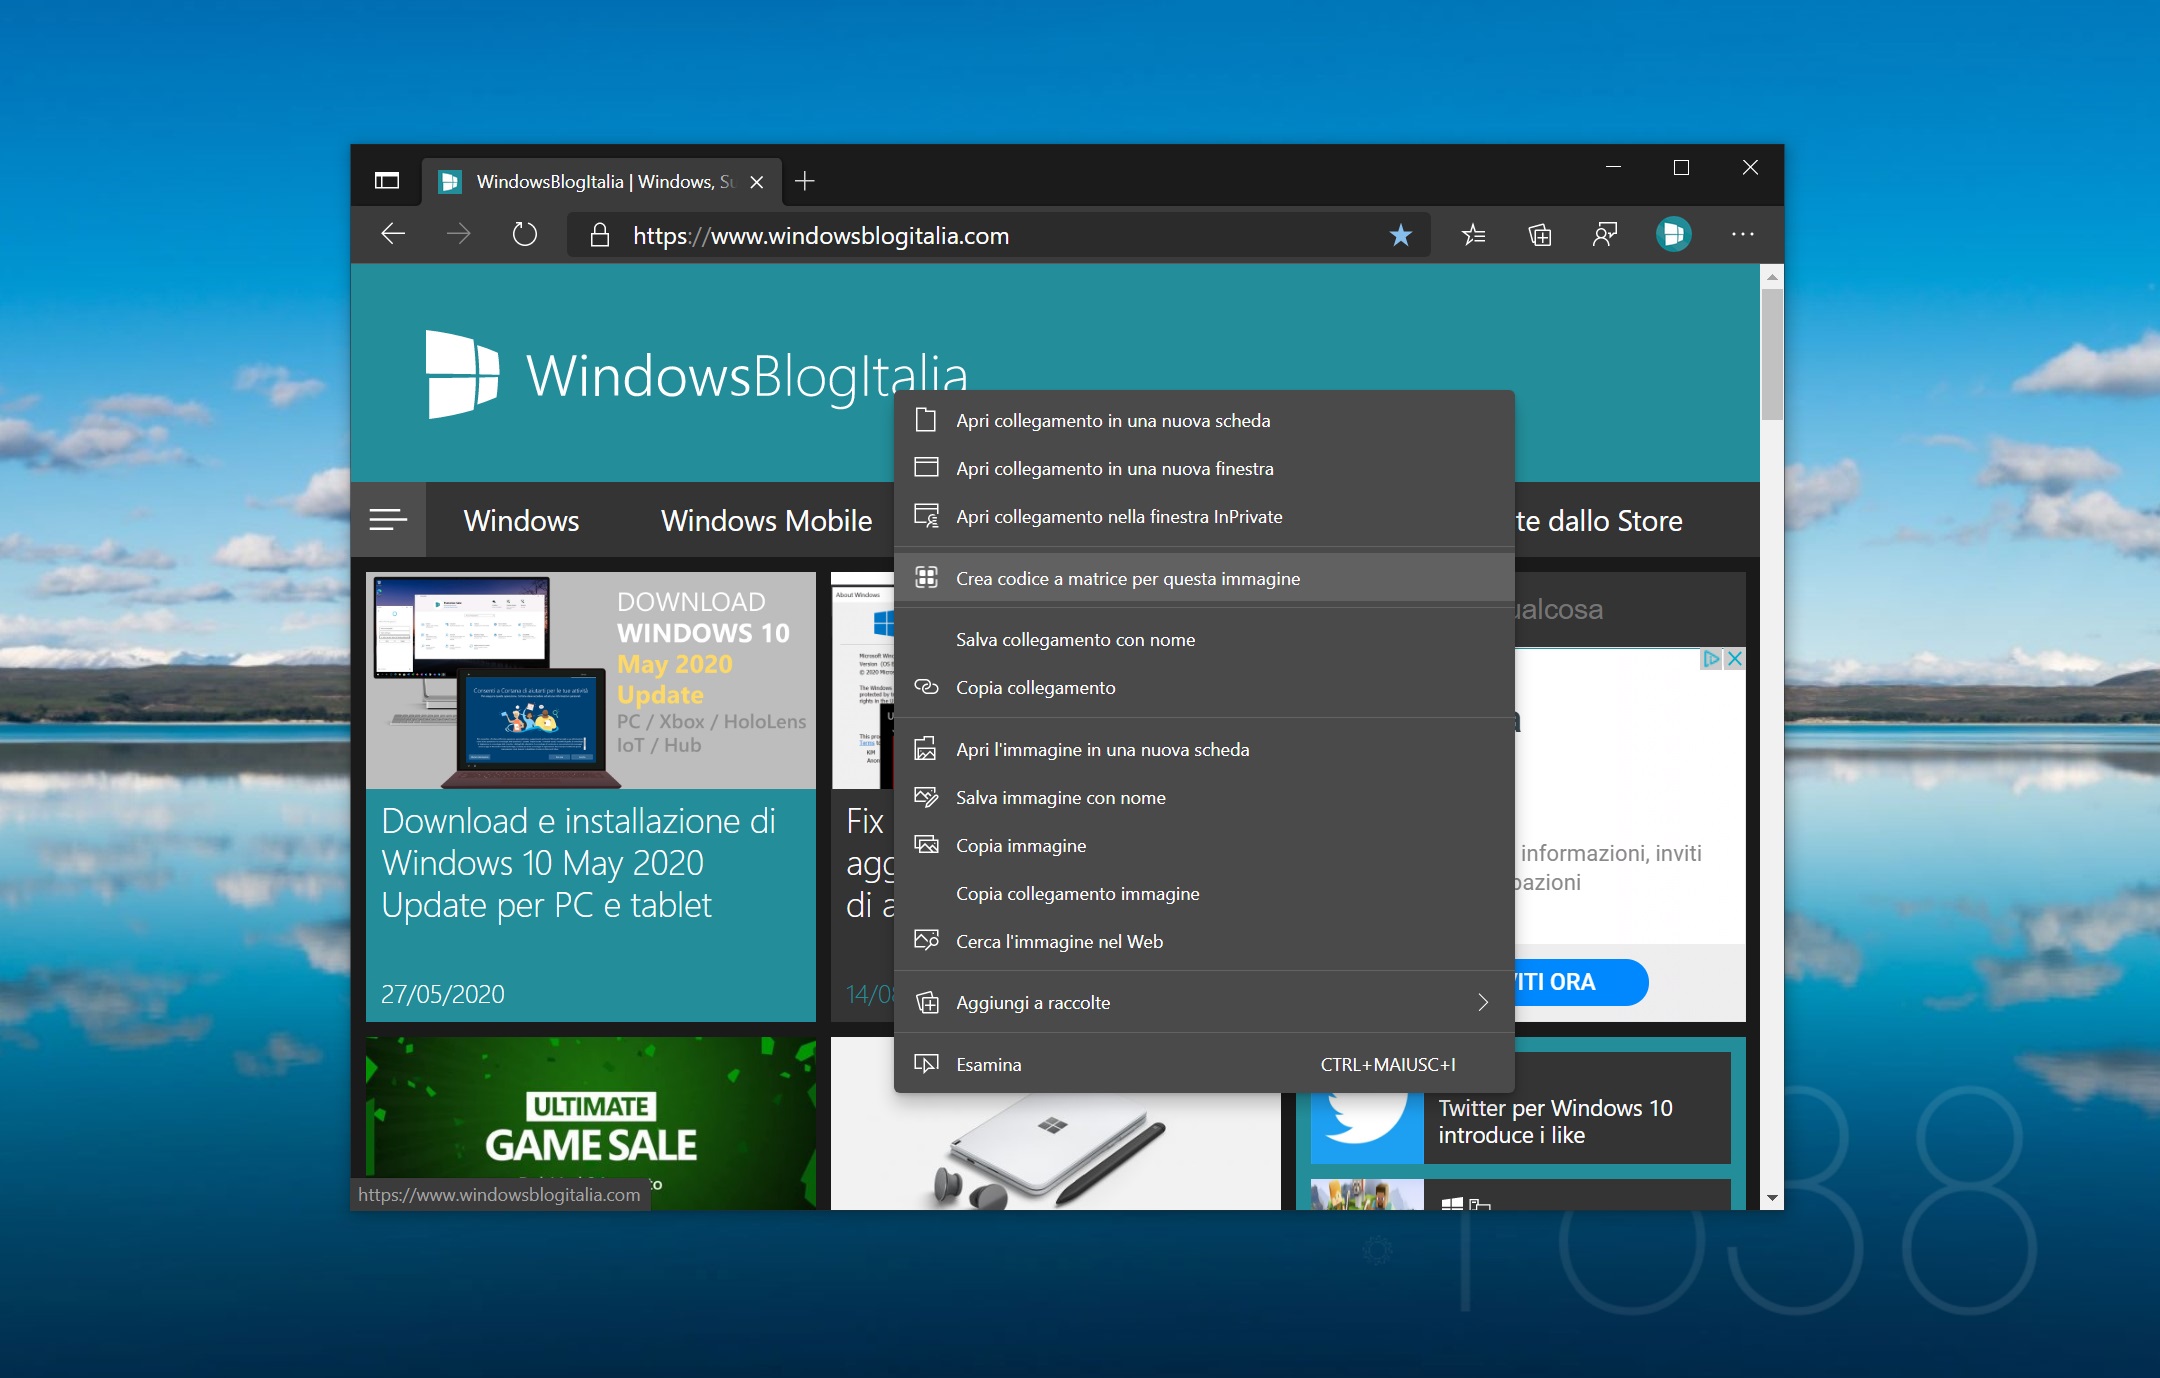Open the Surface Duo article image
The width and height of the screenshot is (2160, 1378).
1055,1151
